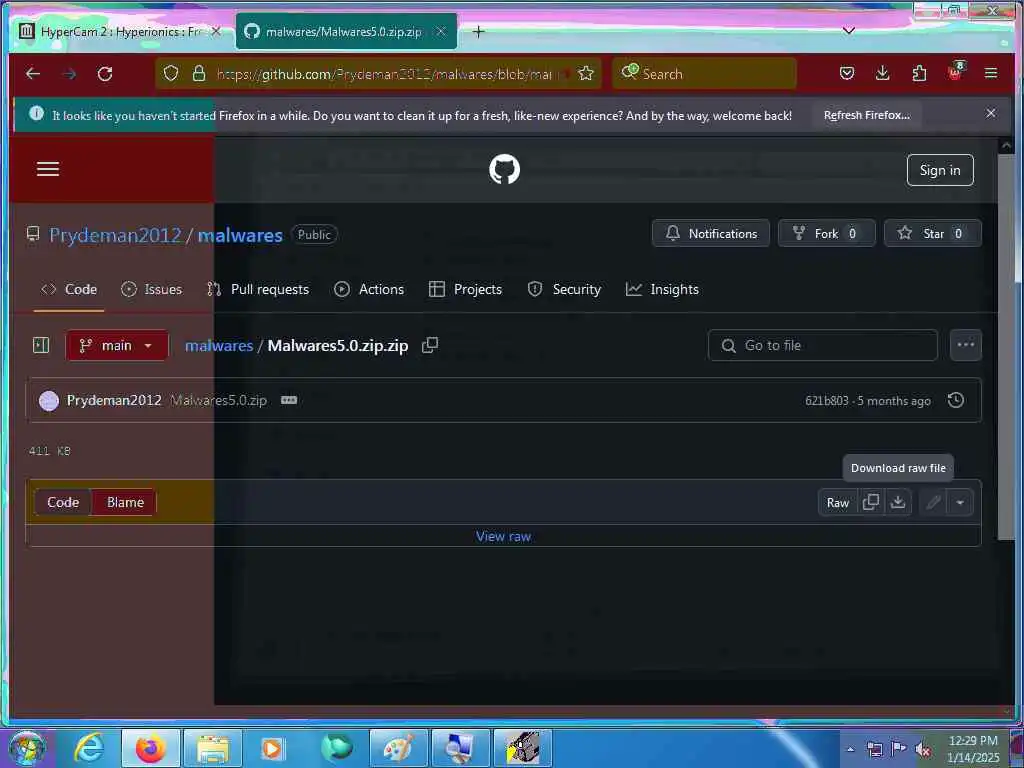Open the uBlock extension icon

pyautogui.click(x=955, y=72)
